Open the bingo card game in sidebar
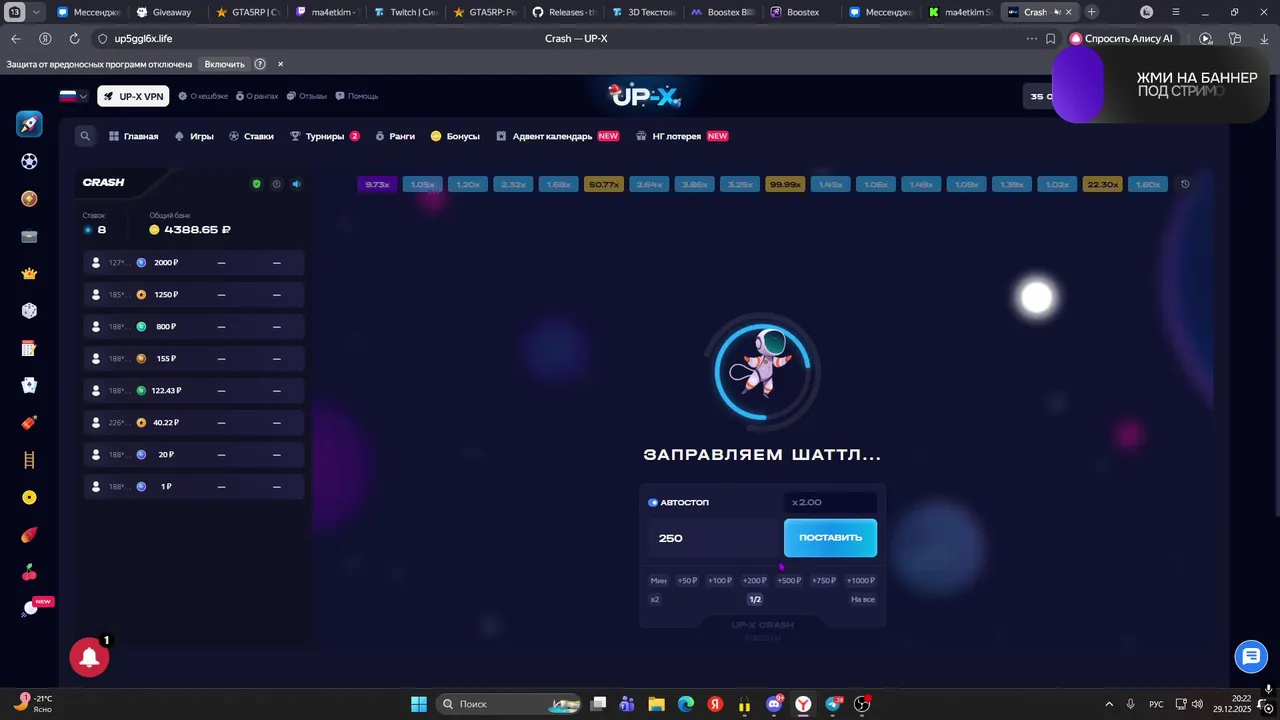The height and width of the screenshot is (720, 1280). (x=29, y=348)
